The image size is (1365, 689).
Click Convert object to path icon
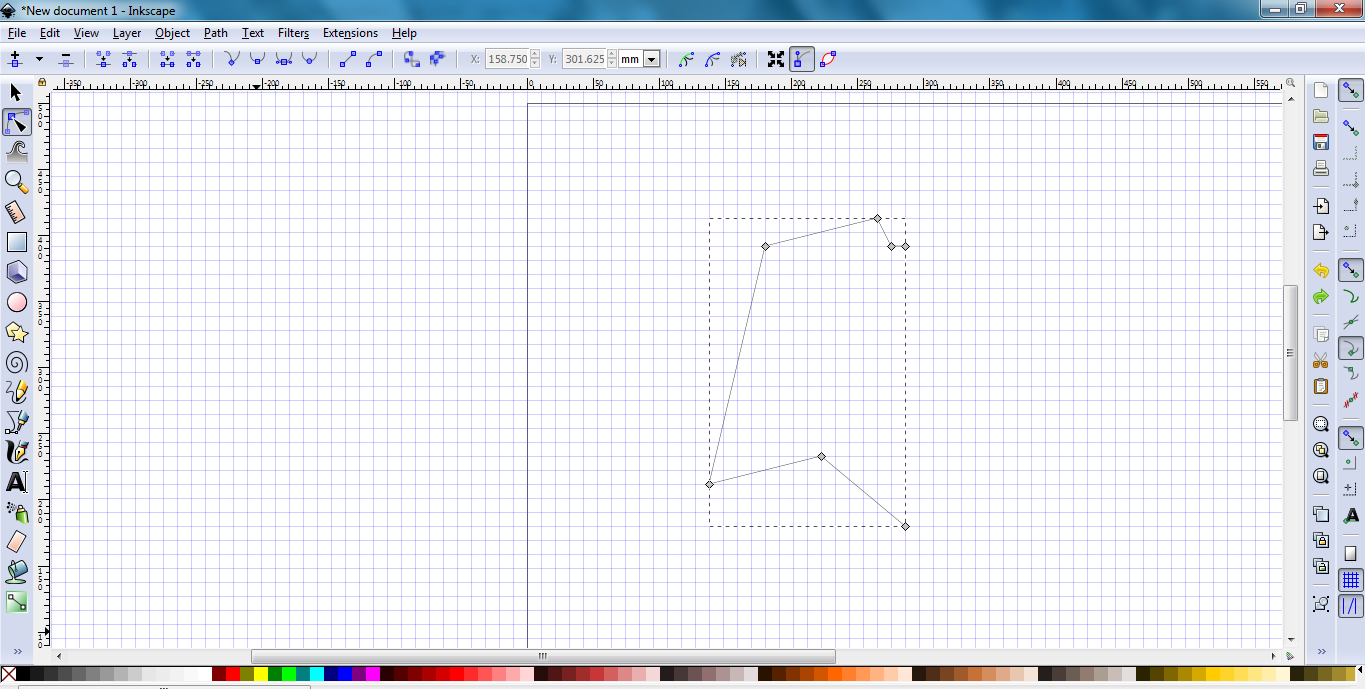click(411, 59)
